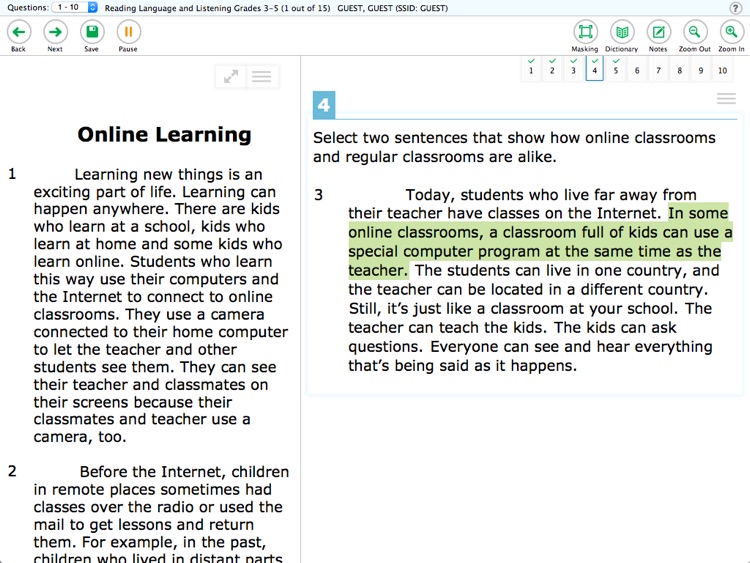This screenshot has height=563, width=750.
Task: Click paragraph number 3 in the question
Action: pos(319,195)
